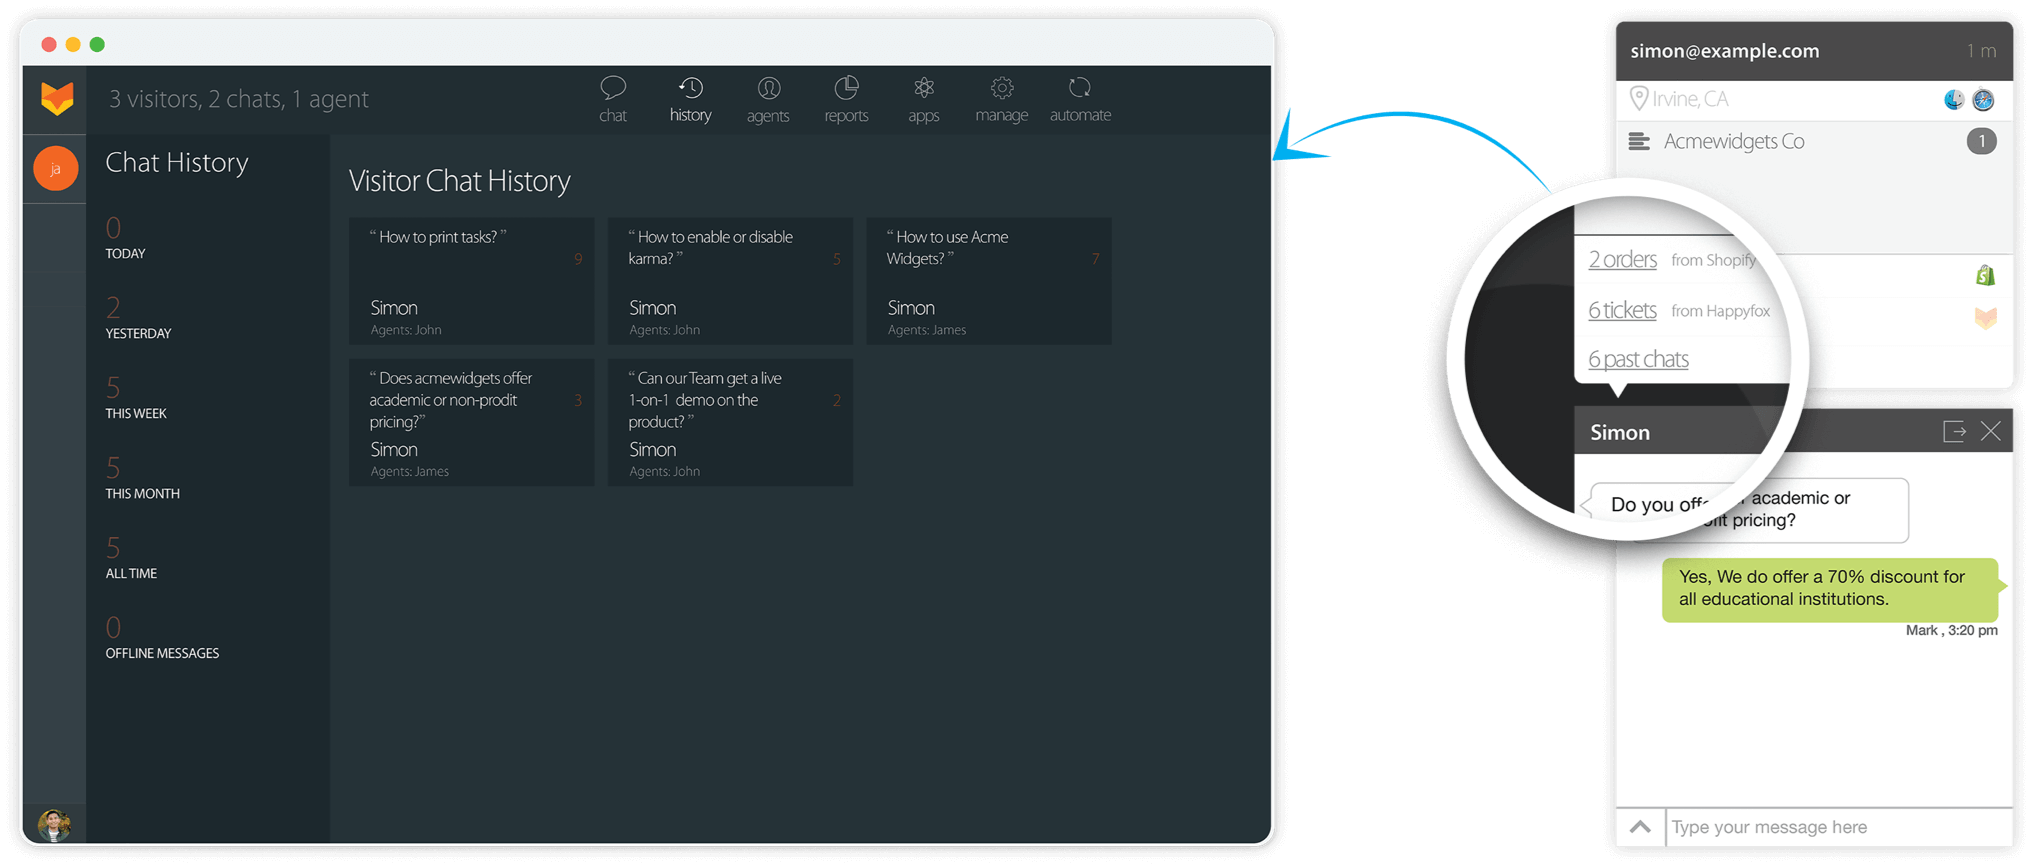Open the 'How to use Acme Widgets?' card

989,281
